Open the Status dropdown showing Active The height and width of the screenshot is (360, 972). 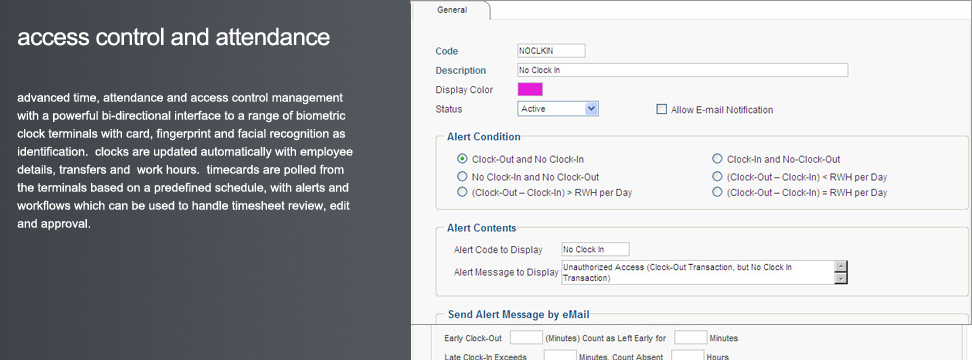[x=558, y=109]
